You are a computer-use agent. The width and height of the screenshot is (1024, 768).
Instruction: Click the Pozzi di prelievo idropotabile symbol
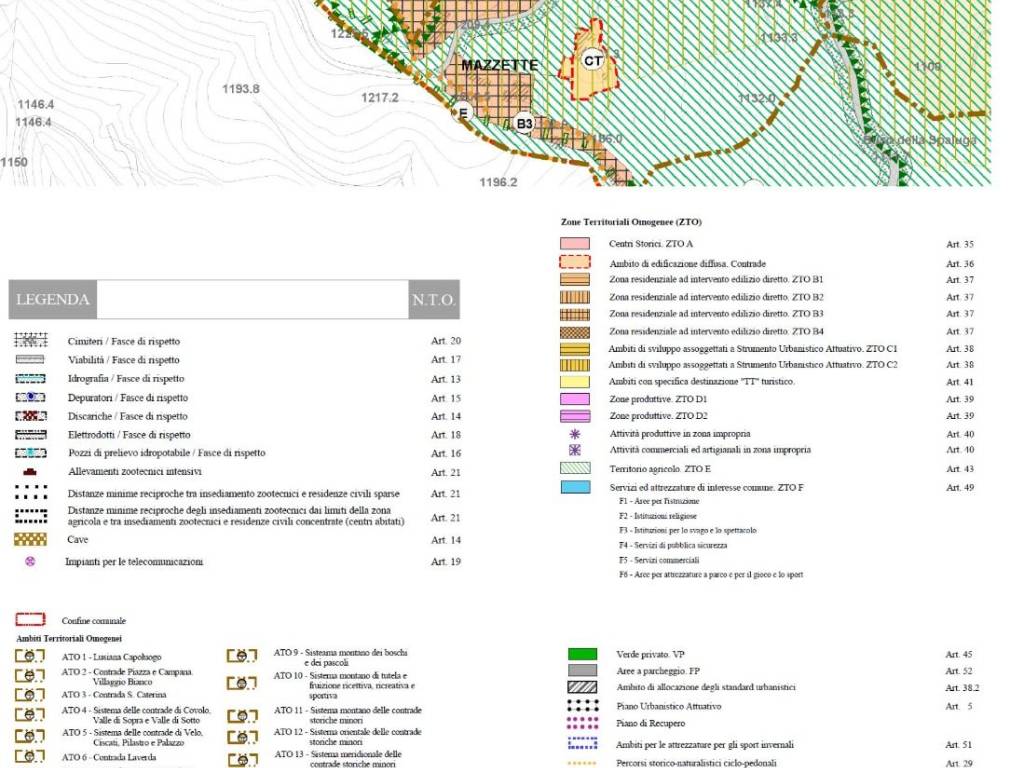point(31,453)
